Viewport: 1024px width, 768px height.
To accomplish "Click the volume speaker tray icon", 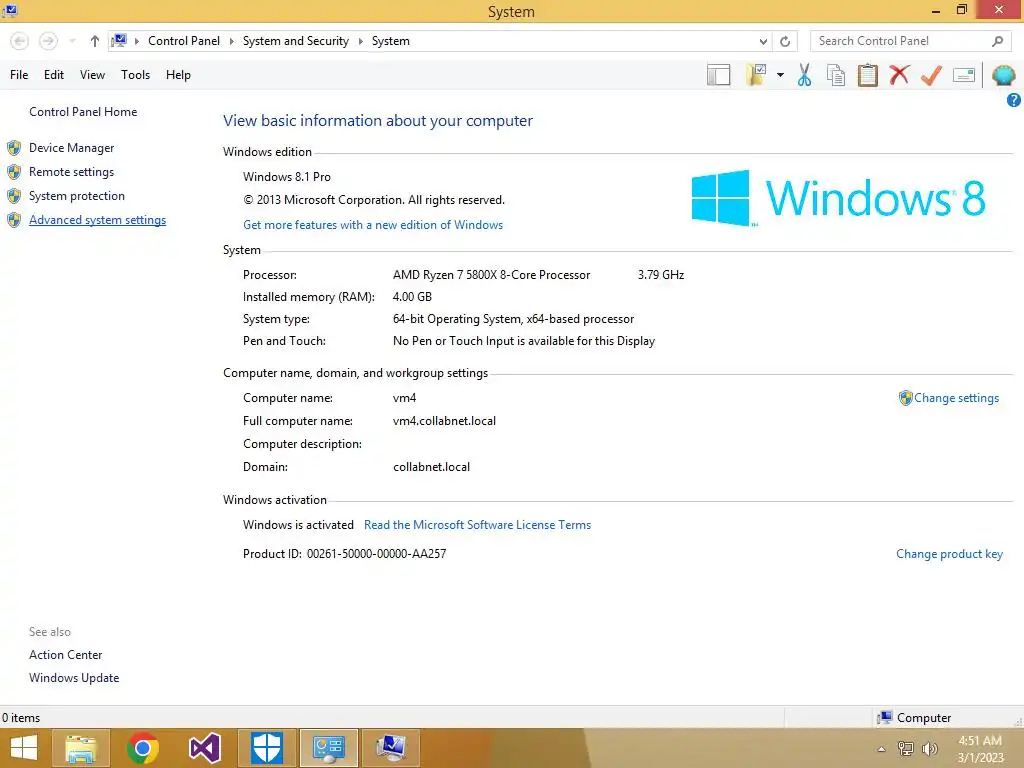I will (929, 749).
